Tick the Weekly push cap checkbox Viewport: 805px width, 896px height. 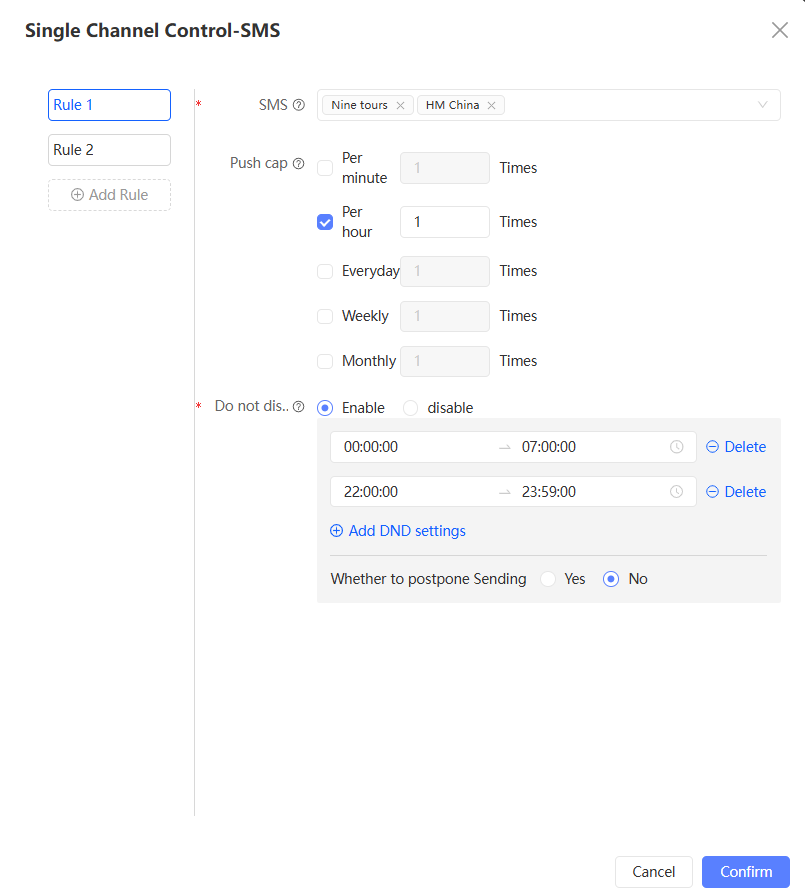coord(325,316)
